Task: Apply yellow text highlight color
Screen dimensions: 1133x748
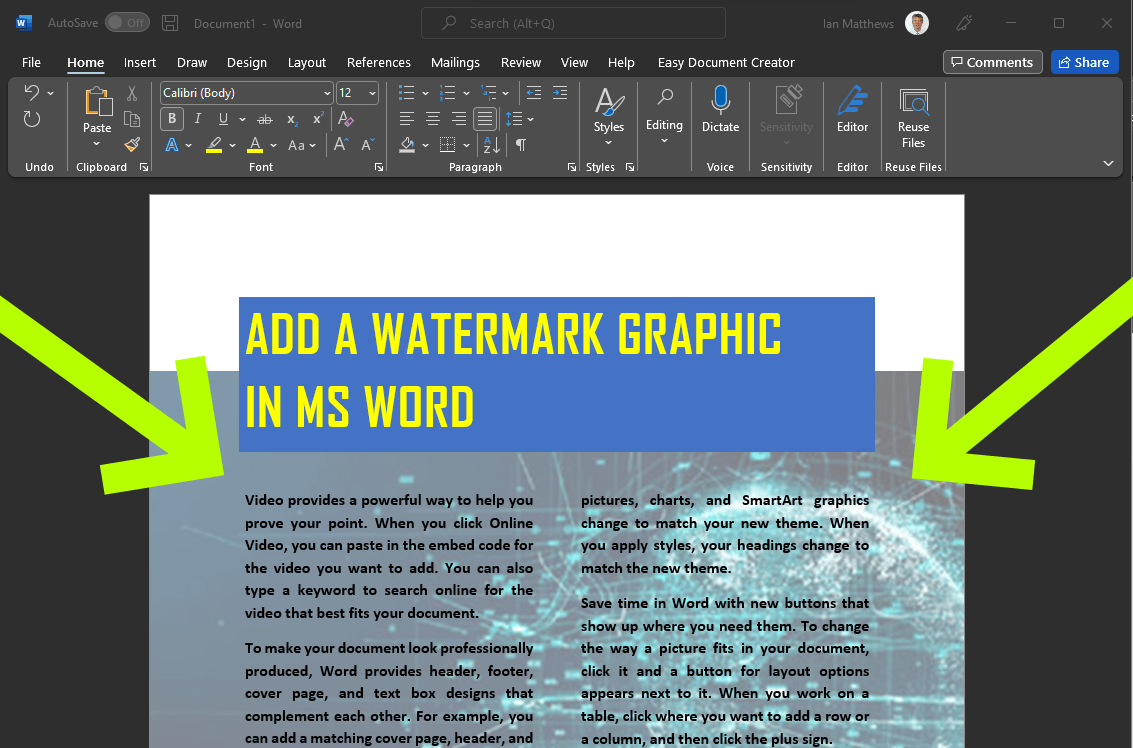Action: (214, 145)
